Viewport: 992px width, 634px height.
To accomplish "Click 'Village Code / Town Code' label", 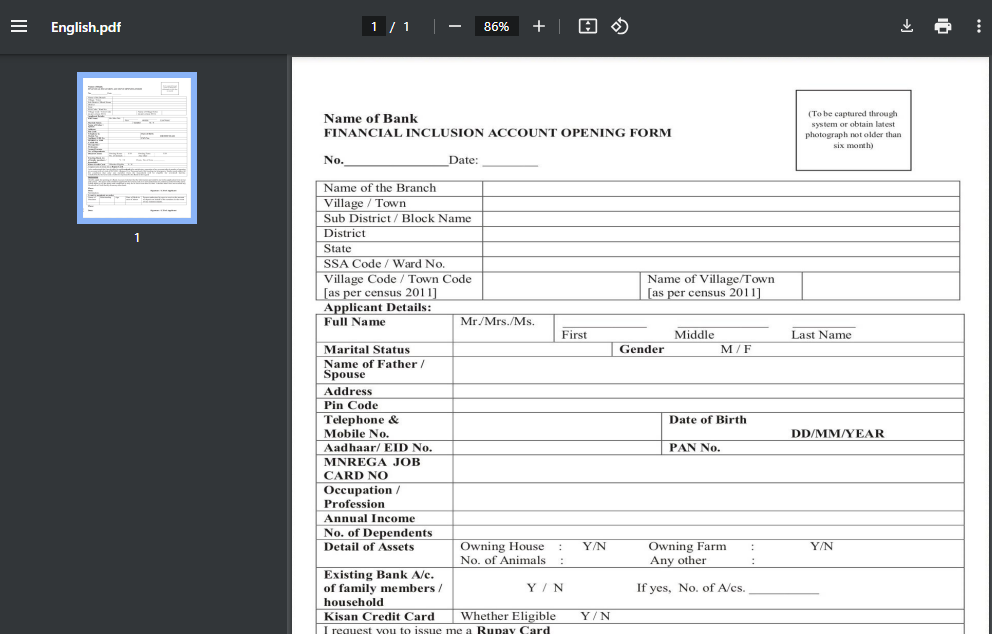I will pos(397,279).
